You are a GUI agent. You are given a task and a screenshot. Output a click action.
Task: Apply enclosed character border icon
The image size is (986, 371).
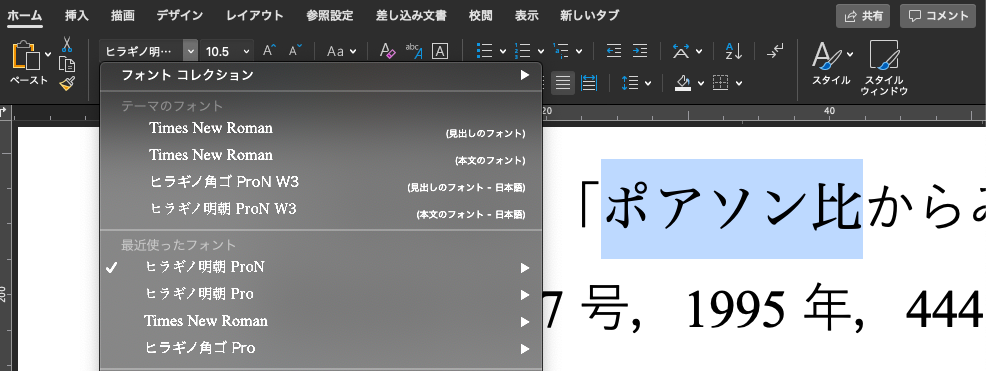coord(440,51)
